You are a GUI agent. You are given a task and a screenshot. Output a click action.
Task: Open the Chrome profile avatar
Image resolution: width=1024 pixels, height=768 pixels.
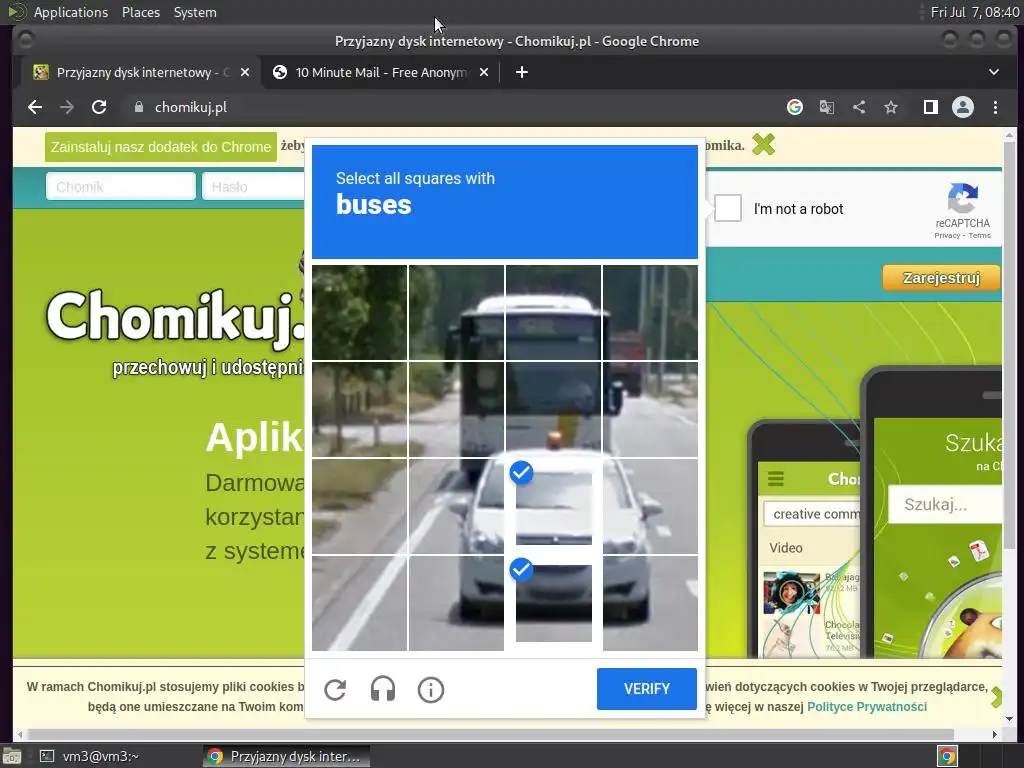[x=963, y=107]
